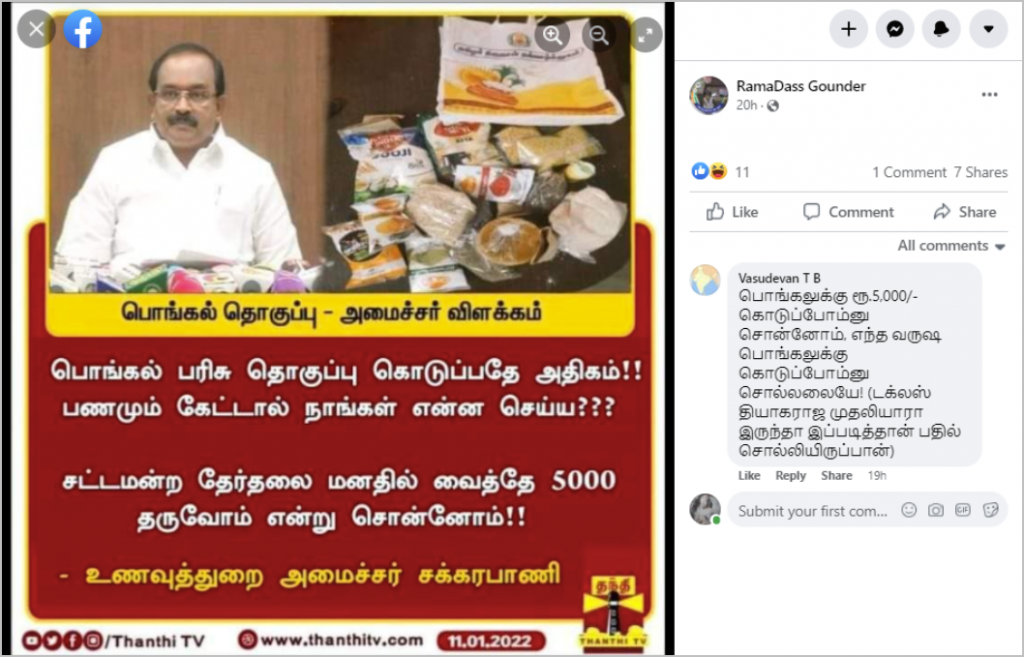Zoom out of the photo
1024x657 pixels.
coord(599,35)
